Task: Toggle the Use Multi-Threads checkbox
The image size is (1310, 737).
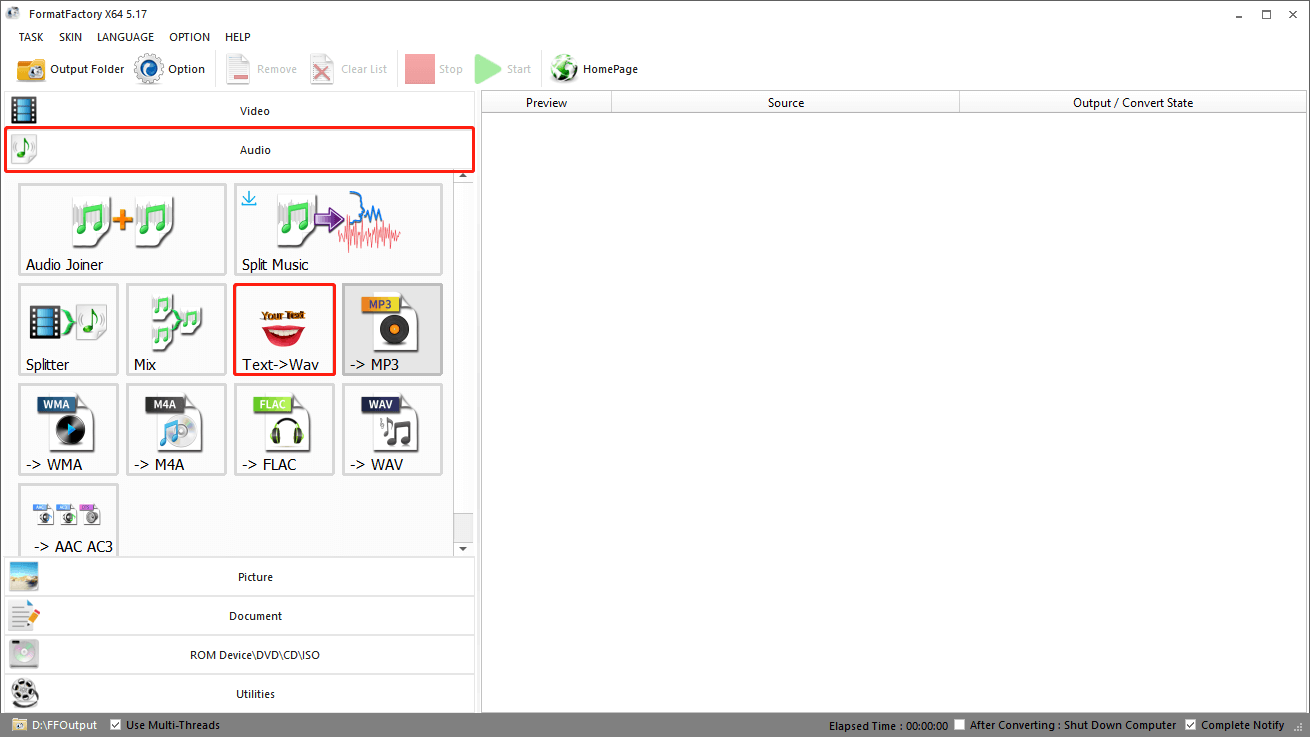Action: point(116,725)
